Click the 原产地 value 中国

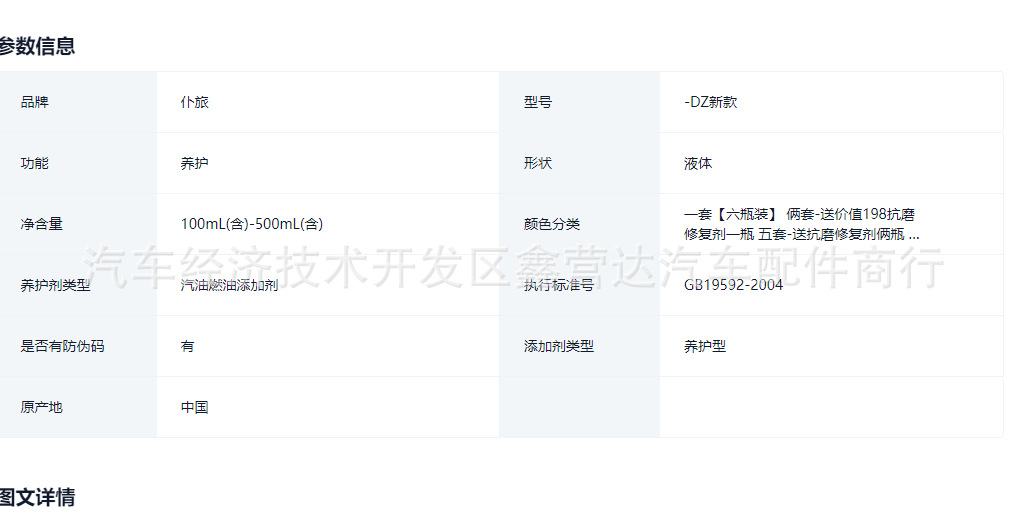(194, 407)
